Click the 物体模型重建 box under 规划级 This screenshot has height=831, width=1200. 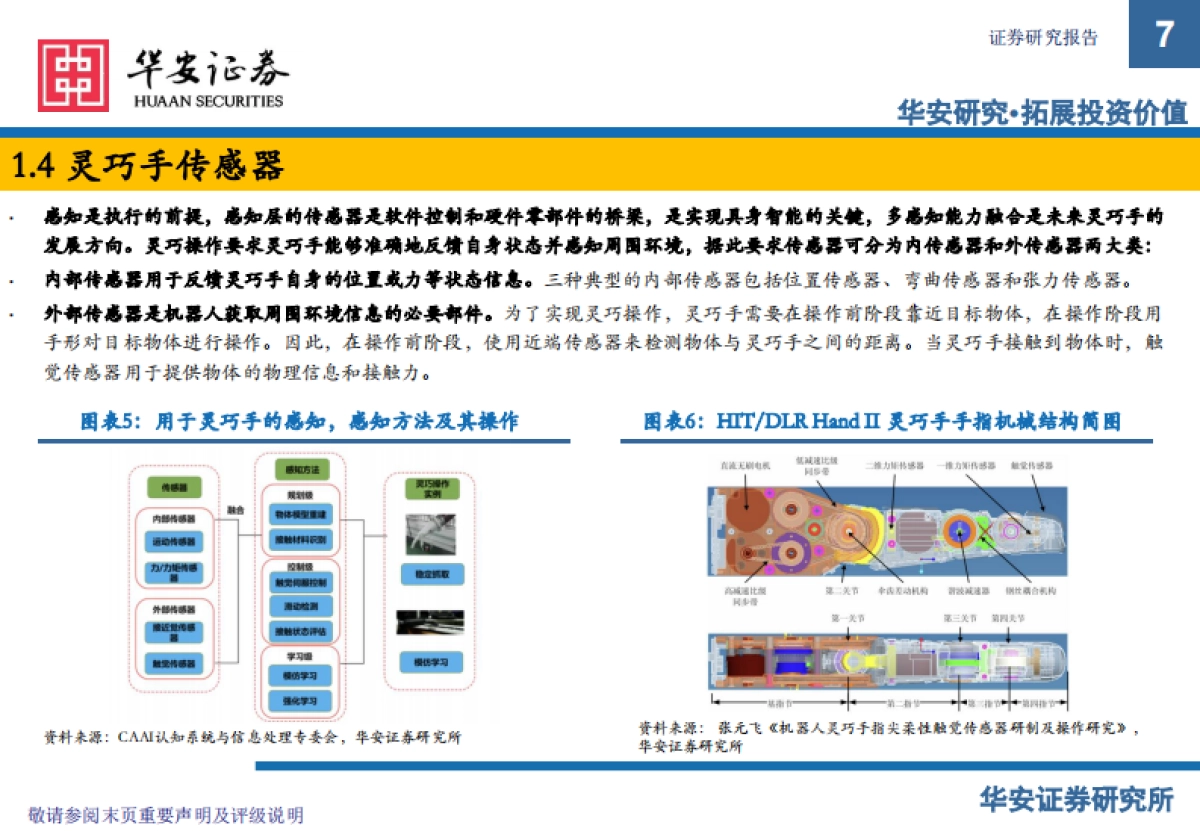coord(300,515)
